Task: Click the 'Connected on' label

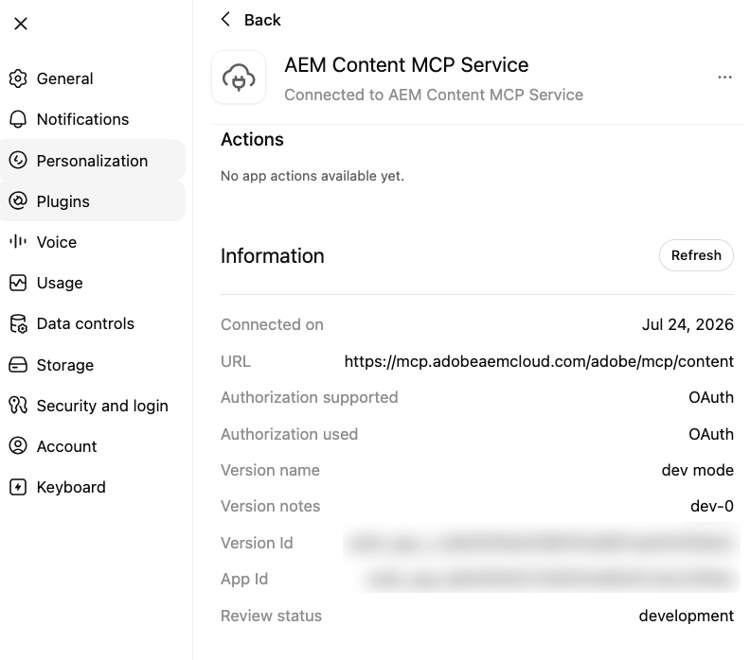Action: pyautogui.click(x=272, y=325)
